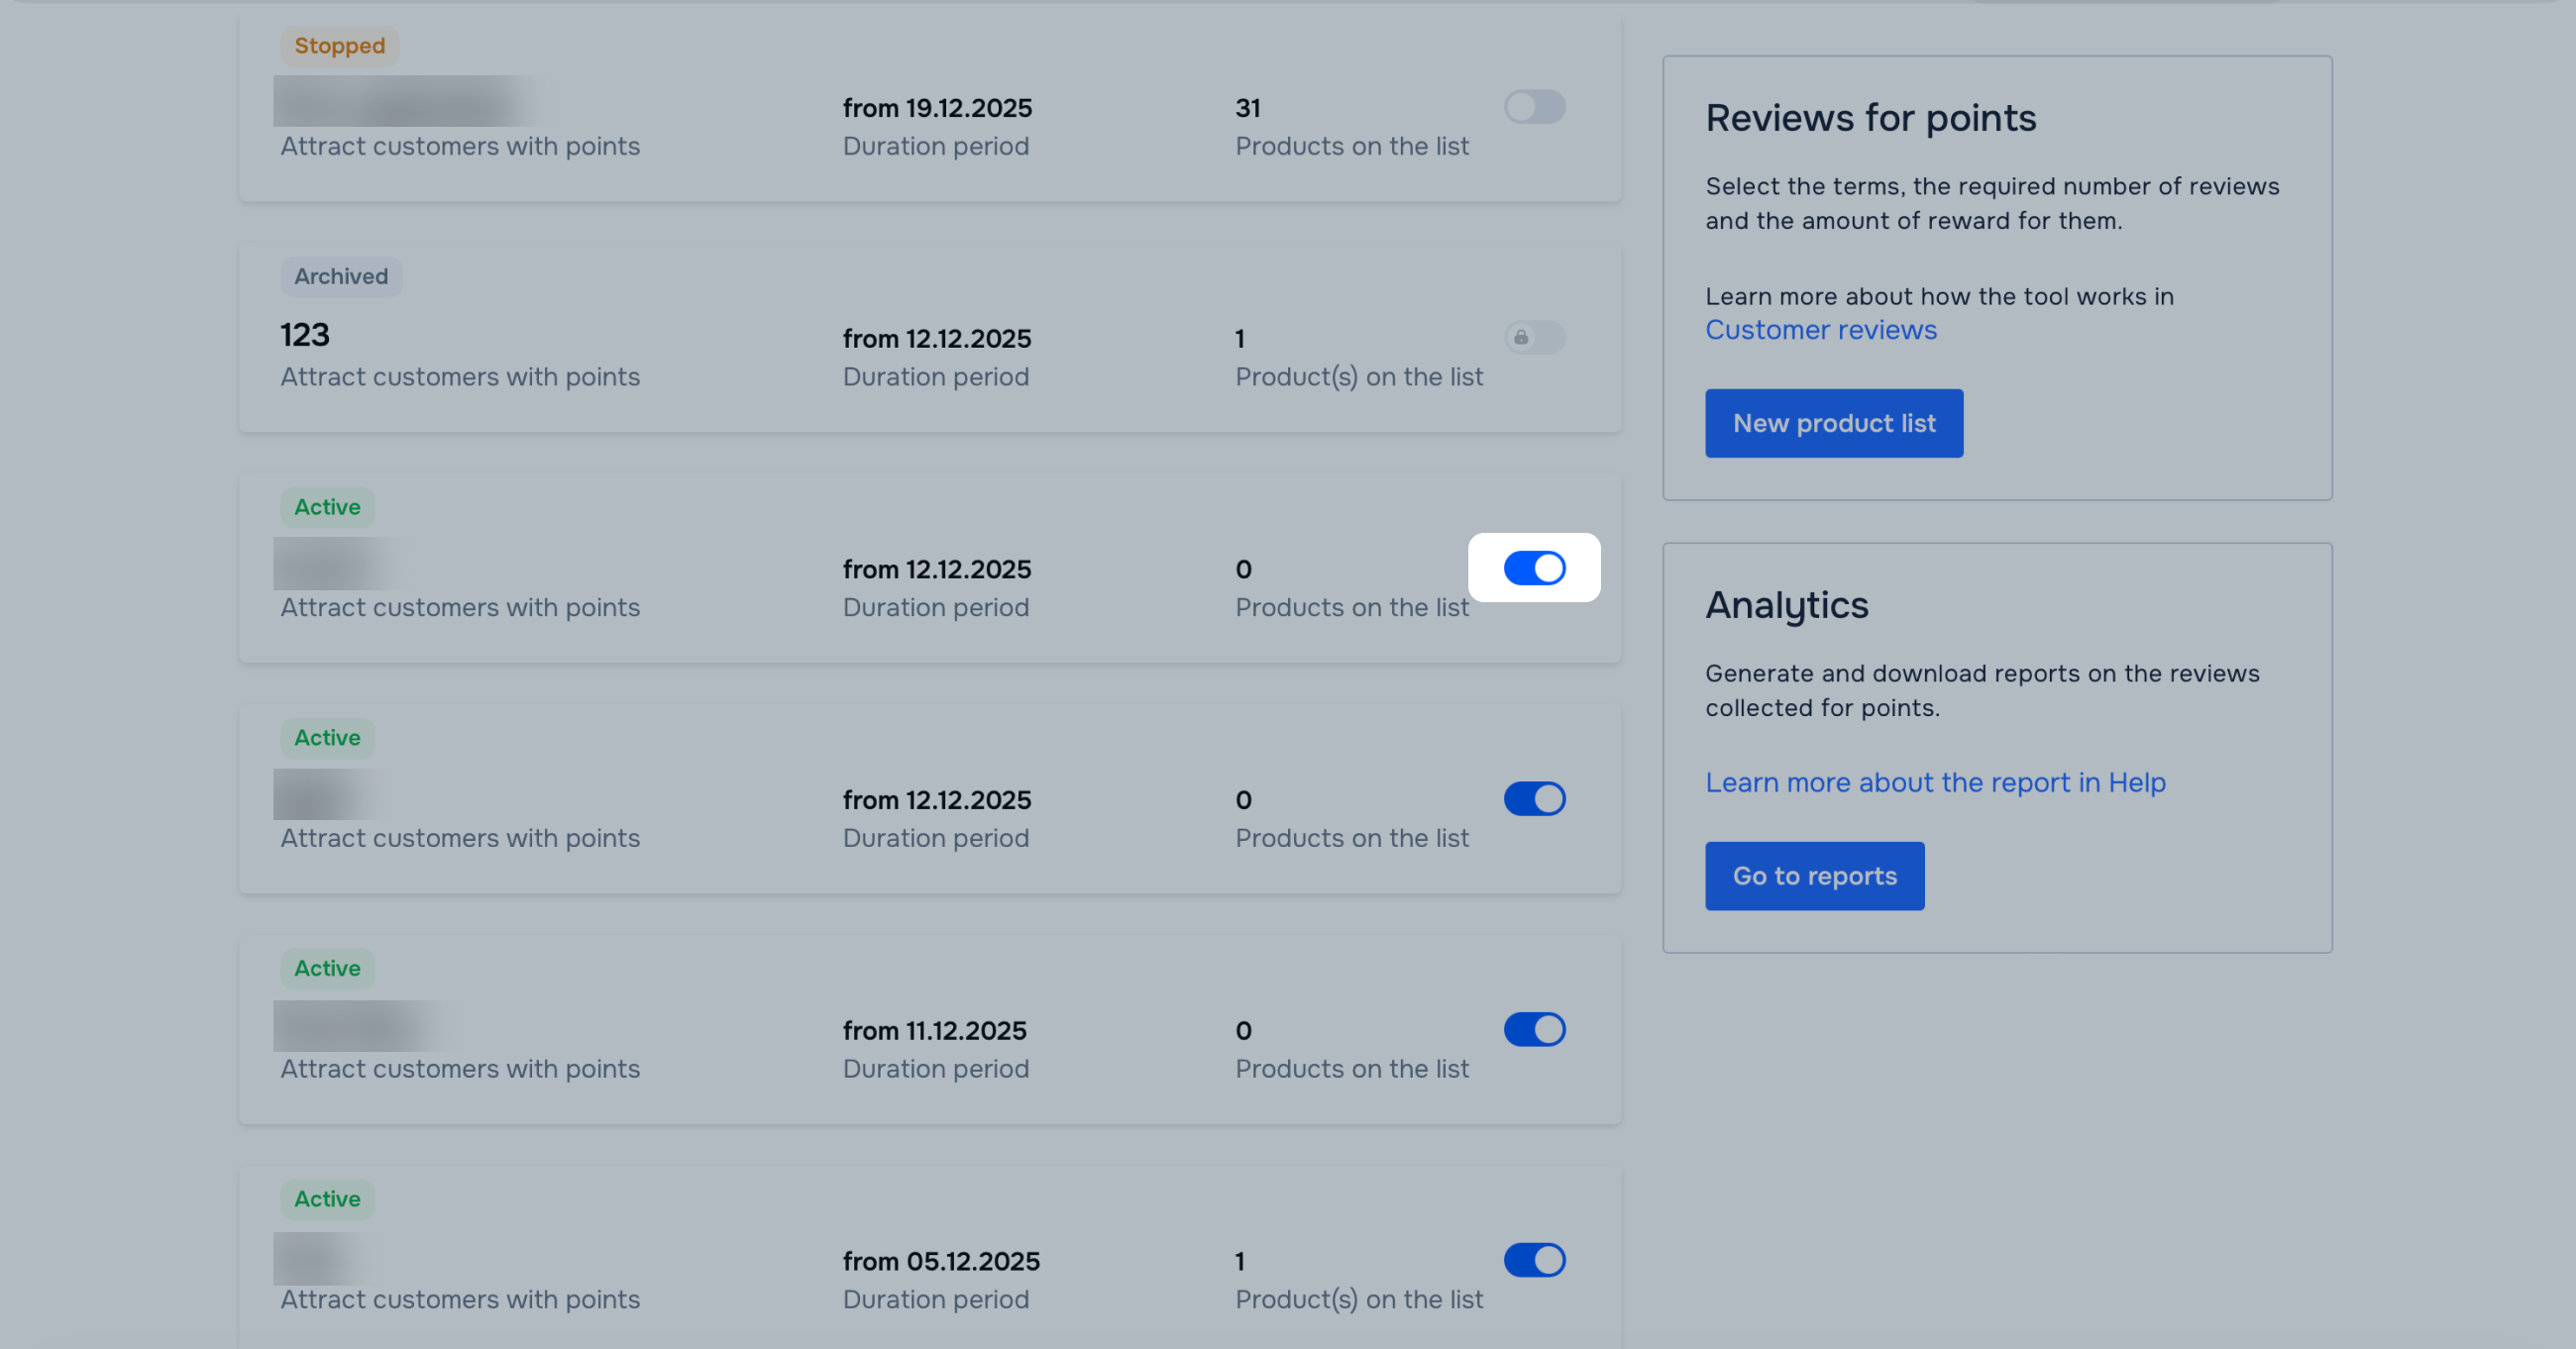Screen dimensions: 2576x1349
Task: Open the Customer reviews link
Action: coord(1820,330)
